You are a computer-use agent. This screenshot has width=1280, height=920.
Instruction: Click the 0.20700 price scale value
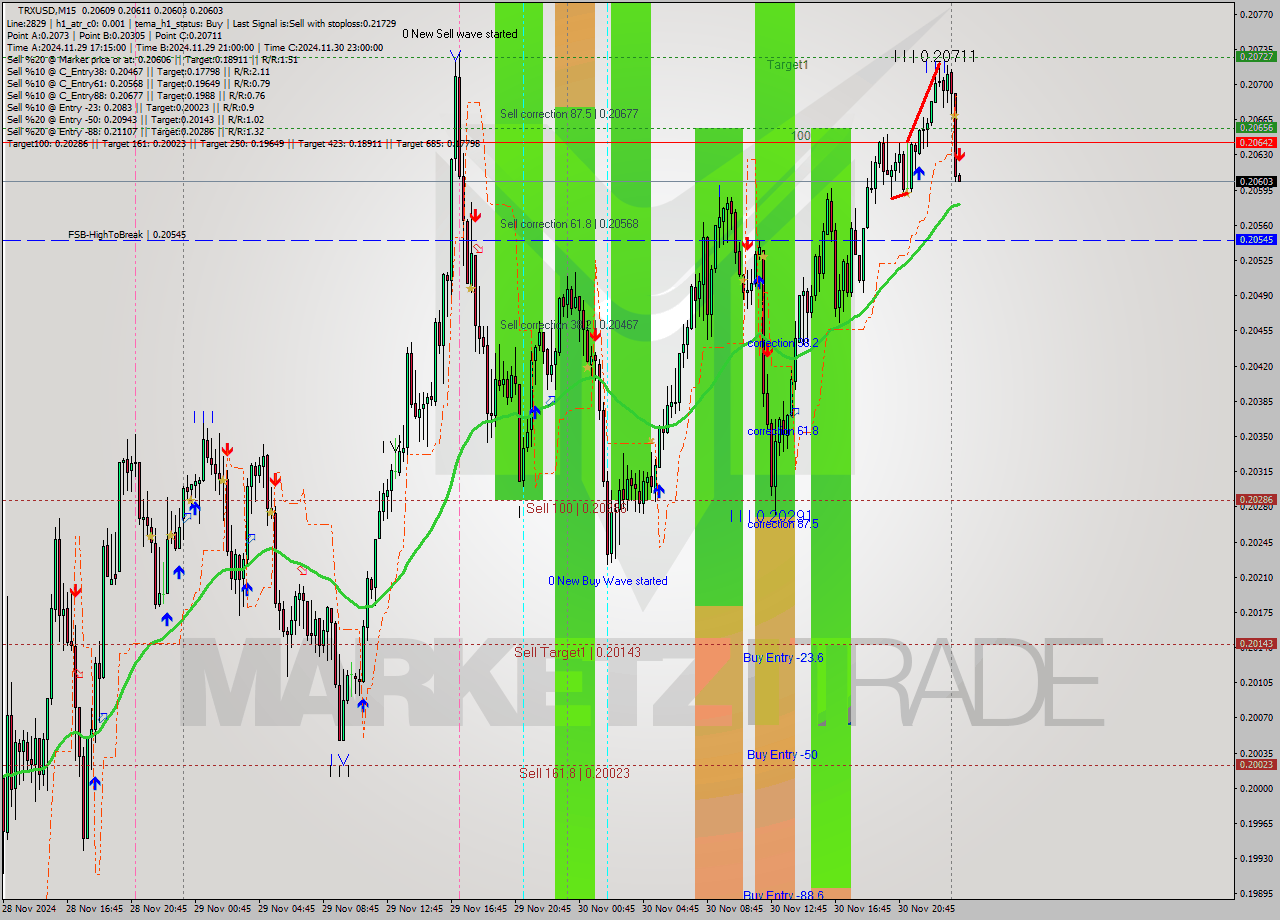(x=1256, y=85)
